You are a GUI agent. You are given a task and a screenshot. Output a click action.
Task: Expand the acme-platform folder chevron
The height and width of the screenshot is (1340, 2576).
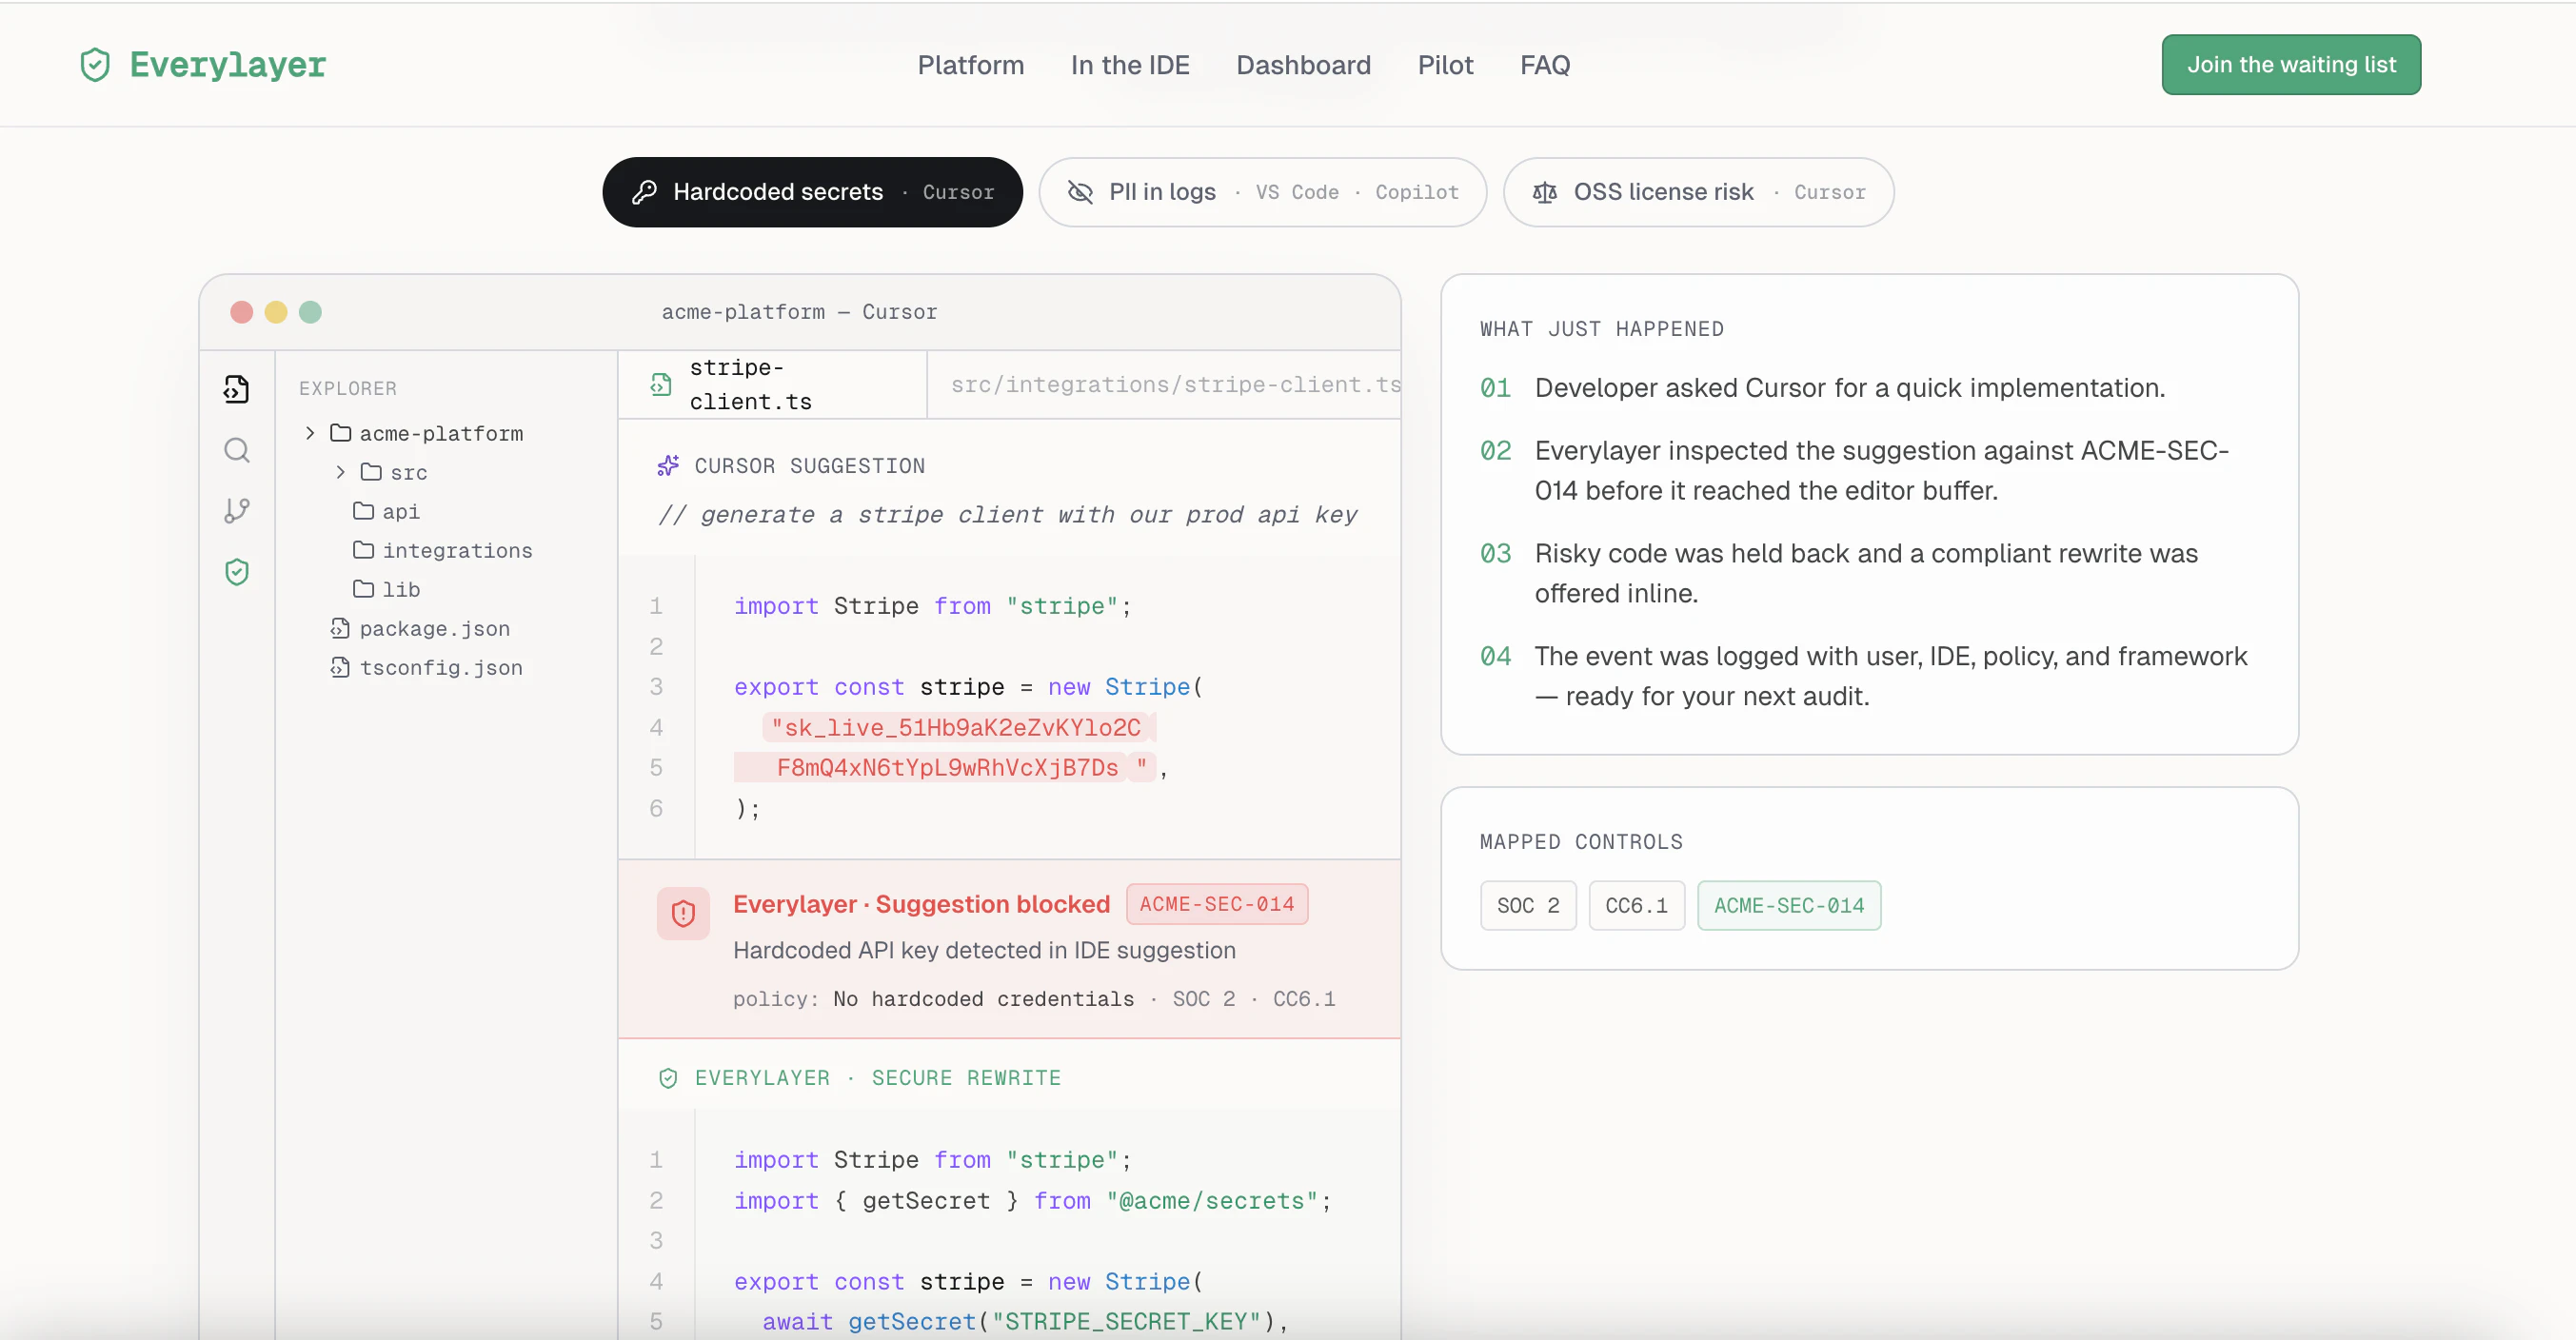310,433
